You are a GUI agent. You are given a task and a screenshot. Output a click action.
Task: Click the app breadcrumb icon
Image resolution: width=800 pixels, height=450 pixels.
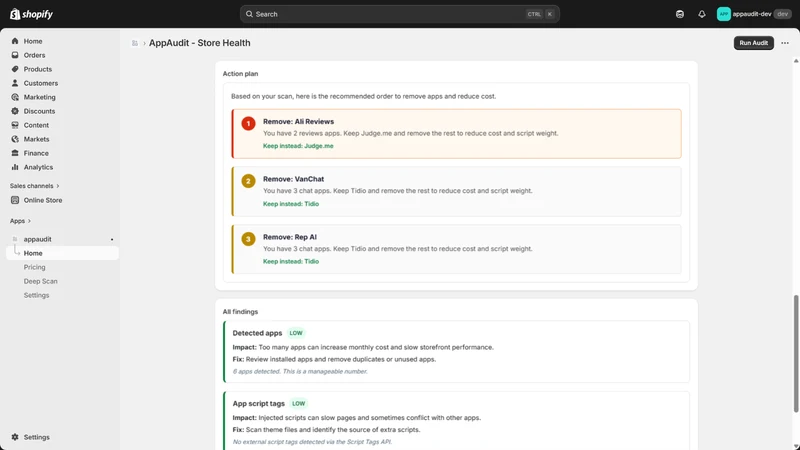coord(135,43)
